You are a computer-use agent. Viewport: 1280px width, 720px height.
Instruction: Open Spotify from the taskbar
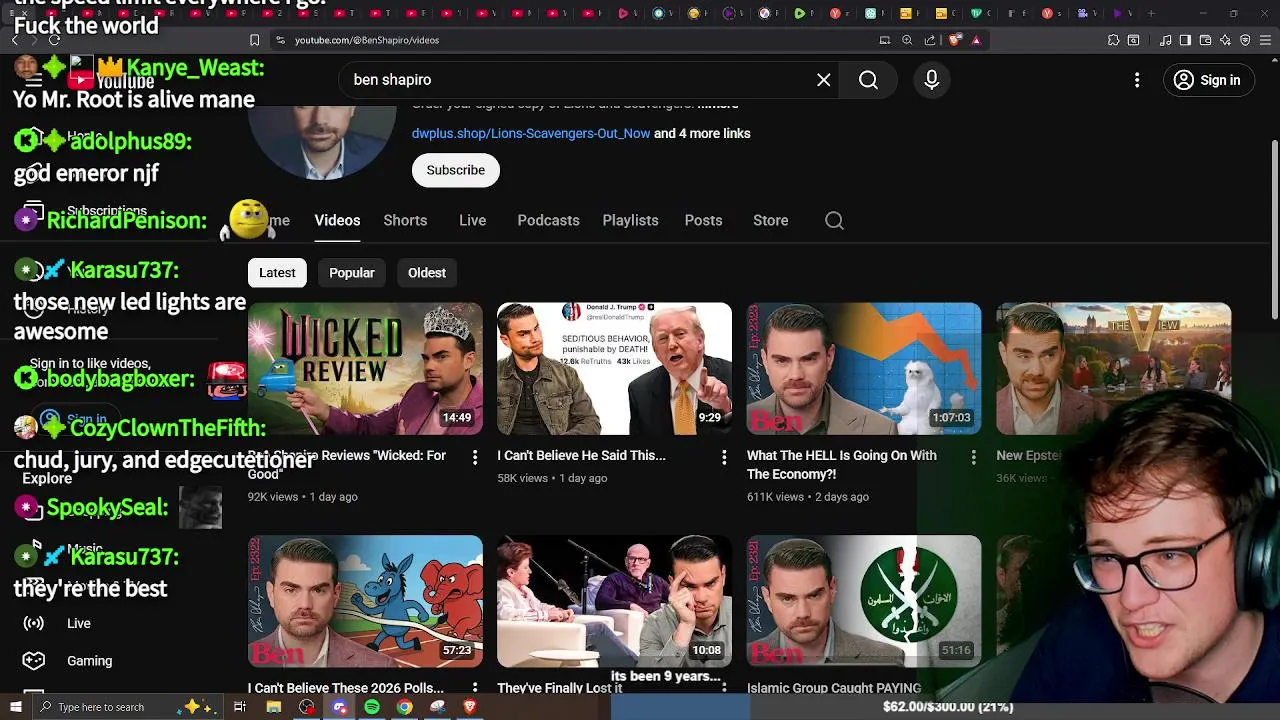372,707
